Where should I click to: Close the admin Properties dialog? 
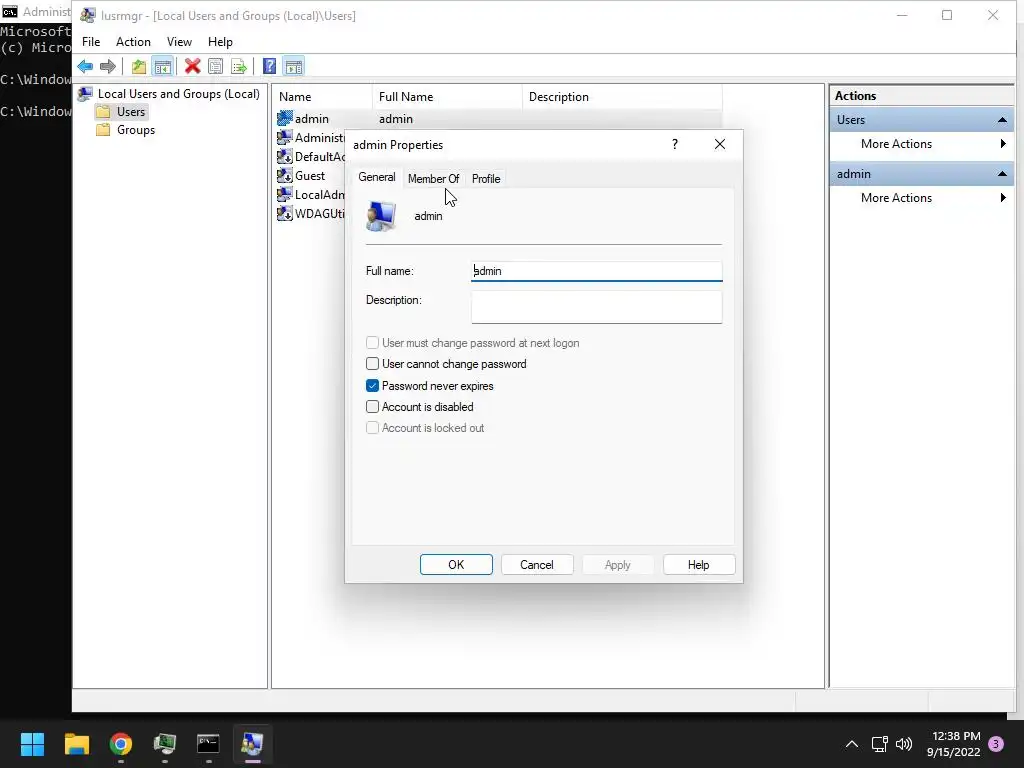[x=720, y=144]
